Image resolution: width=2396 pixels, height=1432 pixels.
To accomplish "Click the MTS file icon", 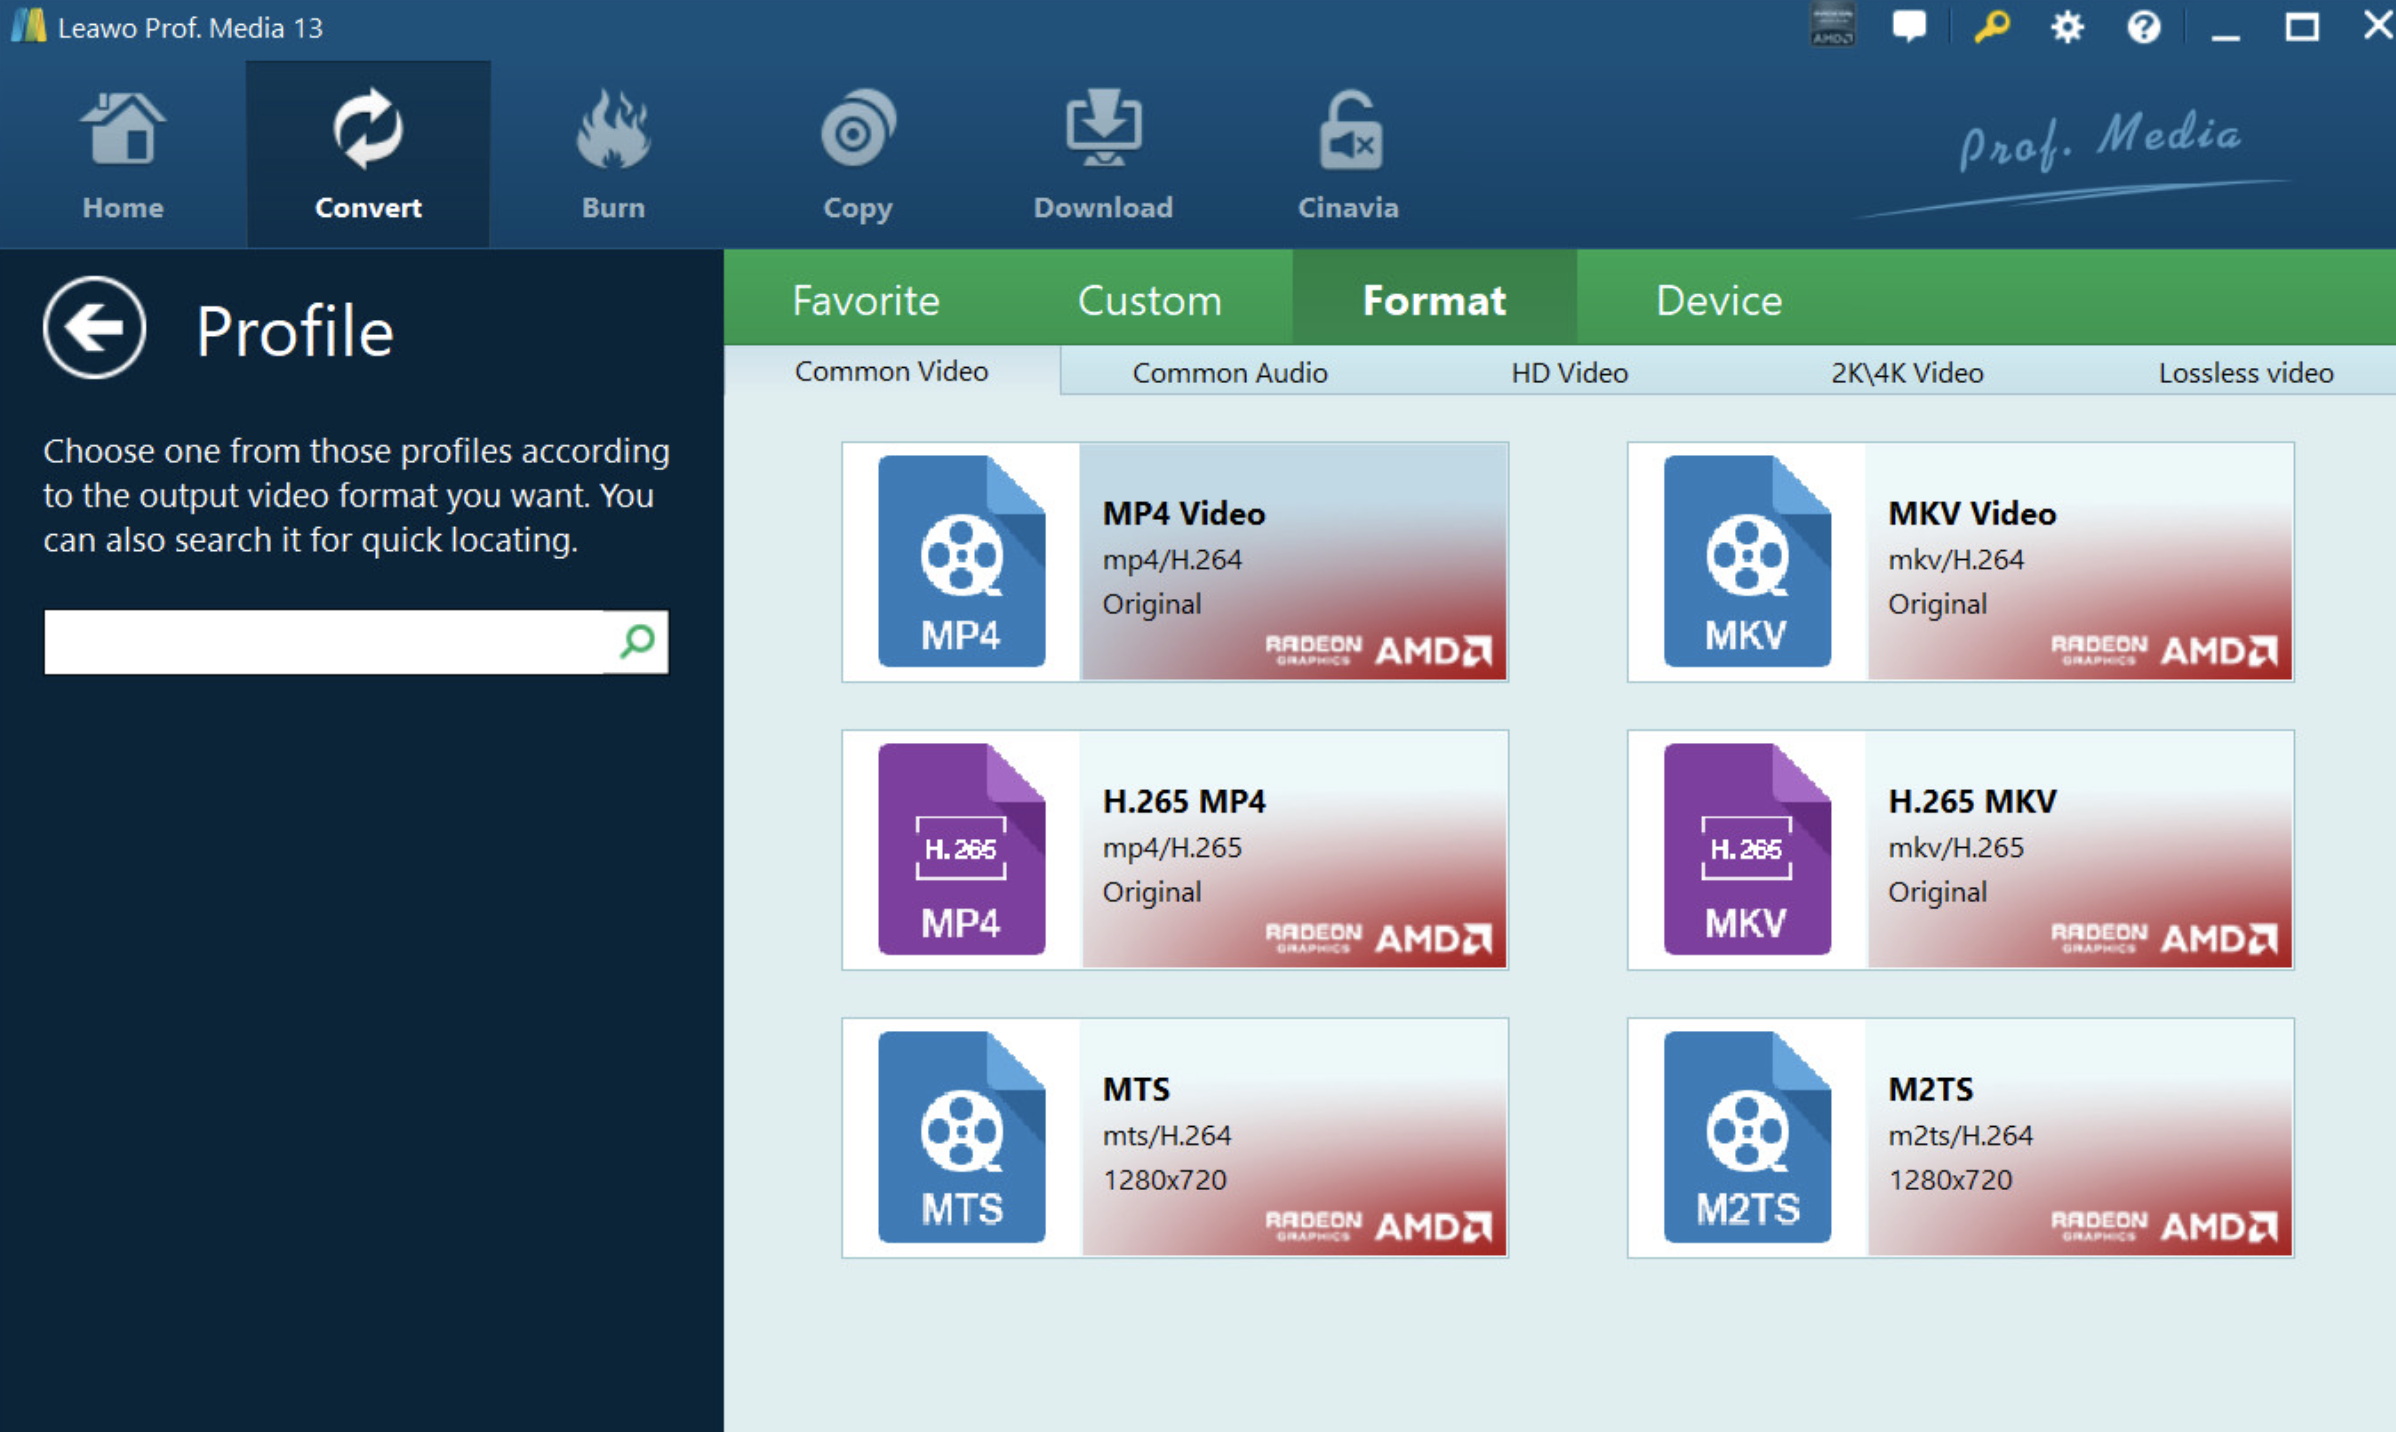I will coord(962,1137).
